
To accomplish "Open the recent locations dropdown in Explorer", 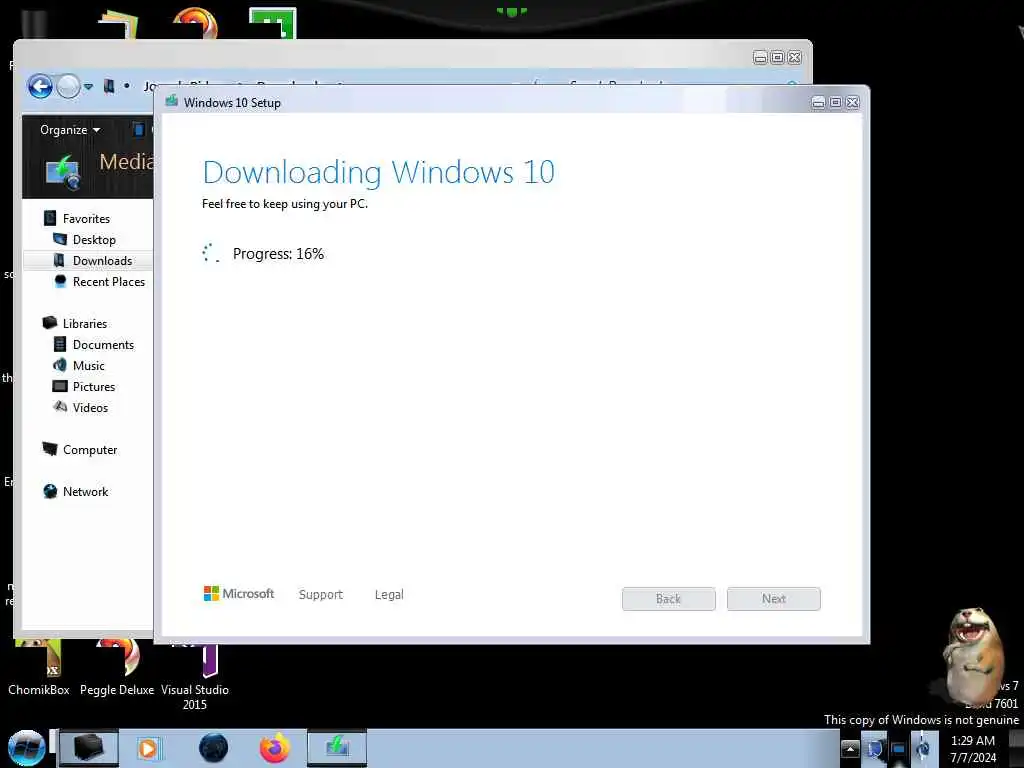I will (88, 86).
